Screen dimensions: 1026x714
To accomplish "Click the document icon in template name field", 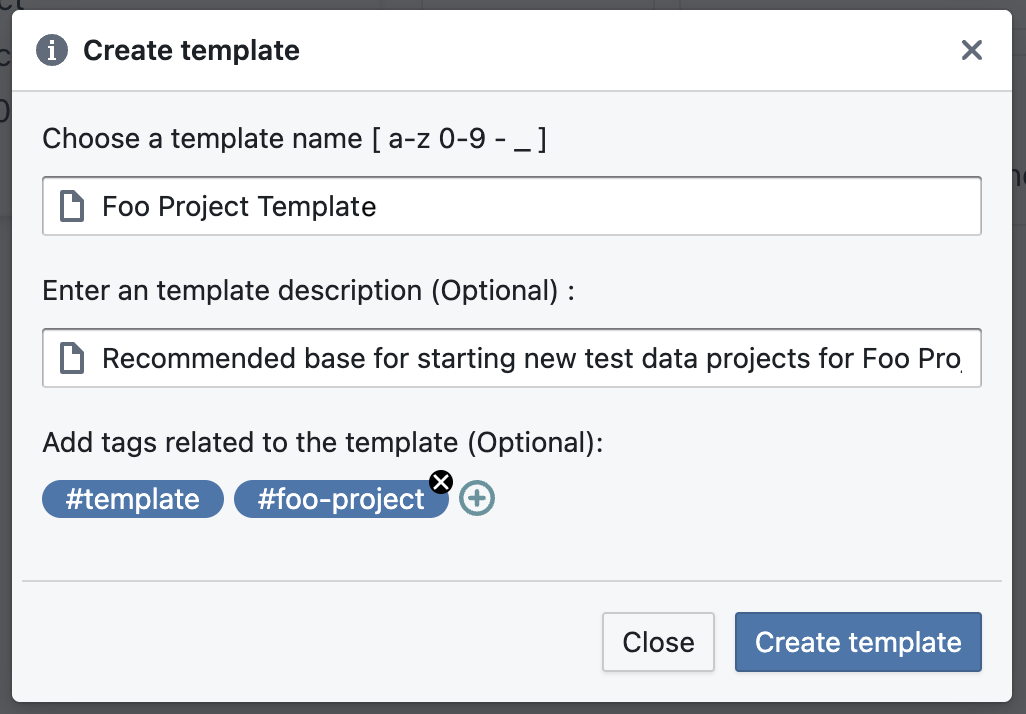I will tap(72, 206).
